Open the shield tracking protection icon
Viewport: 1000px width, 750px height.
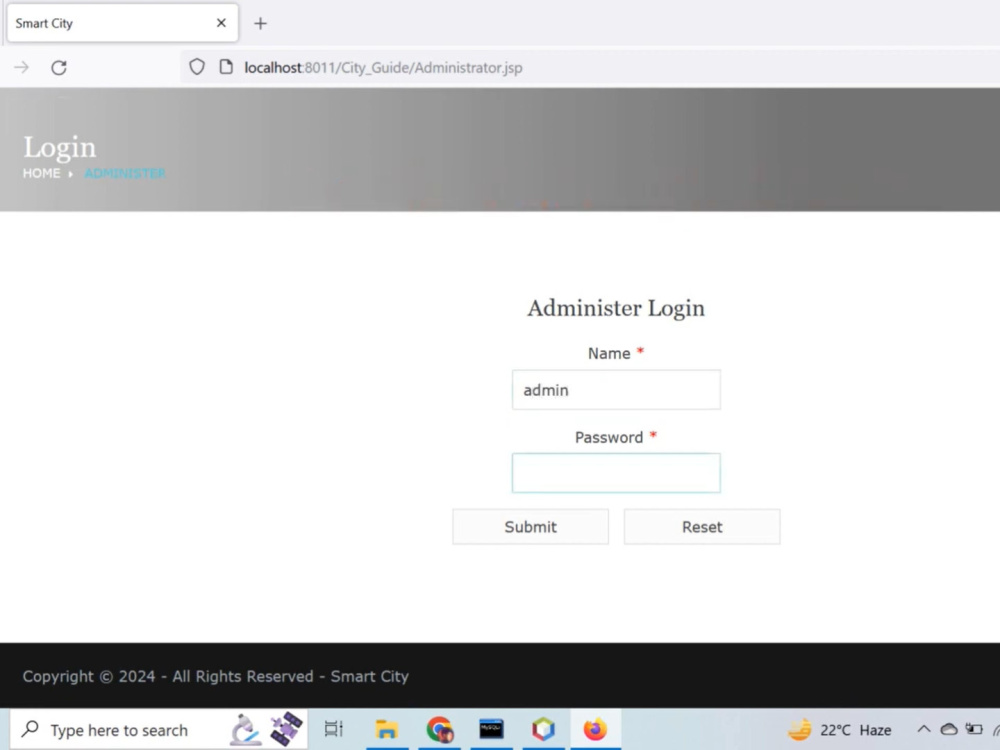(197, 67)
